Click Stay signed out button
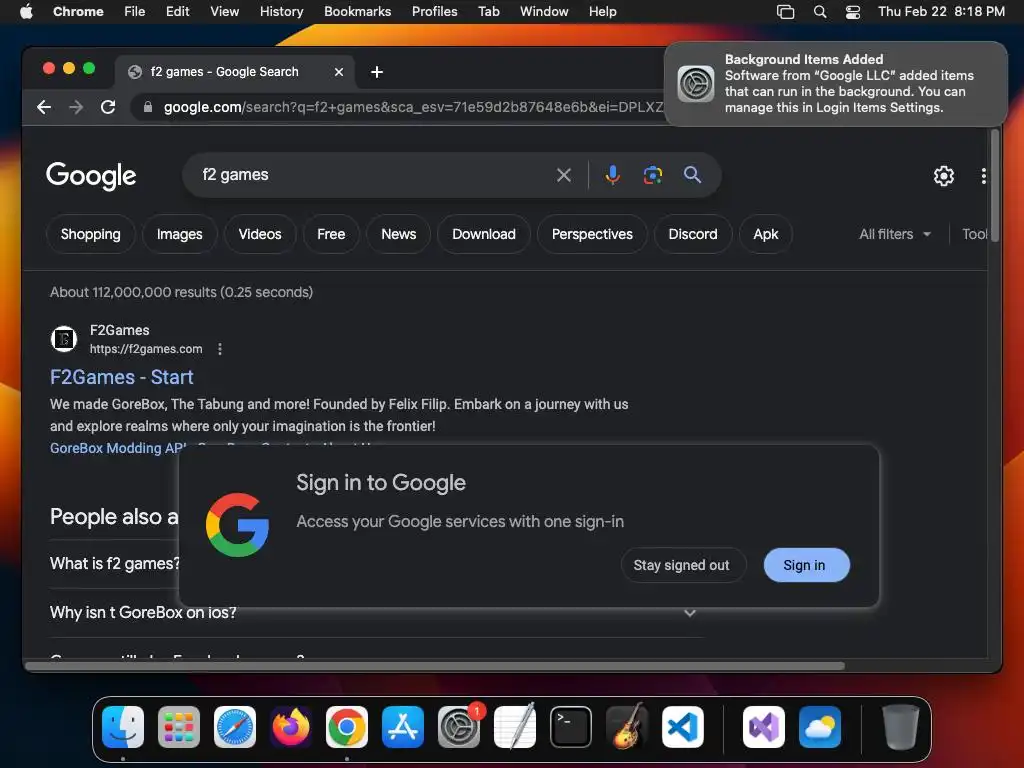The image size is (1024, 768). point(683,565)
